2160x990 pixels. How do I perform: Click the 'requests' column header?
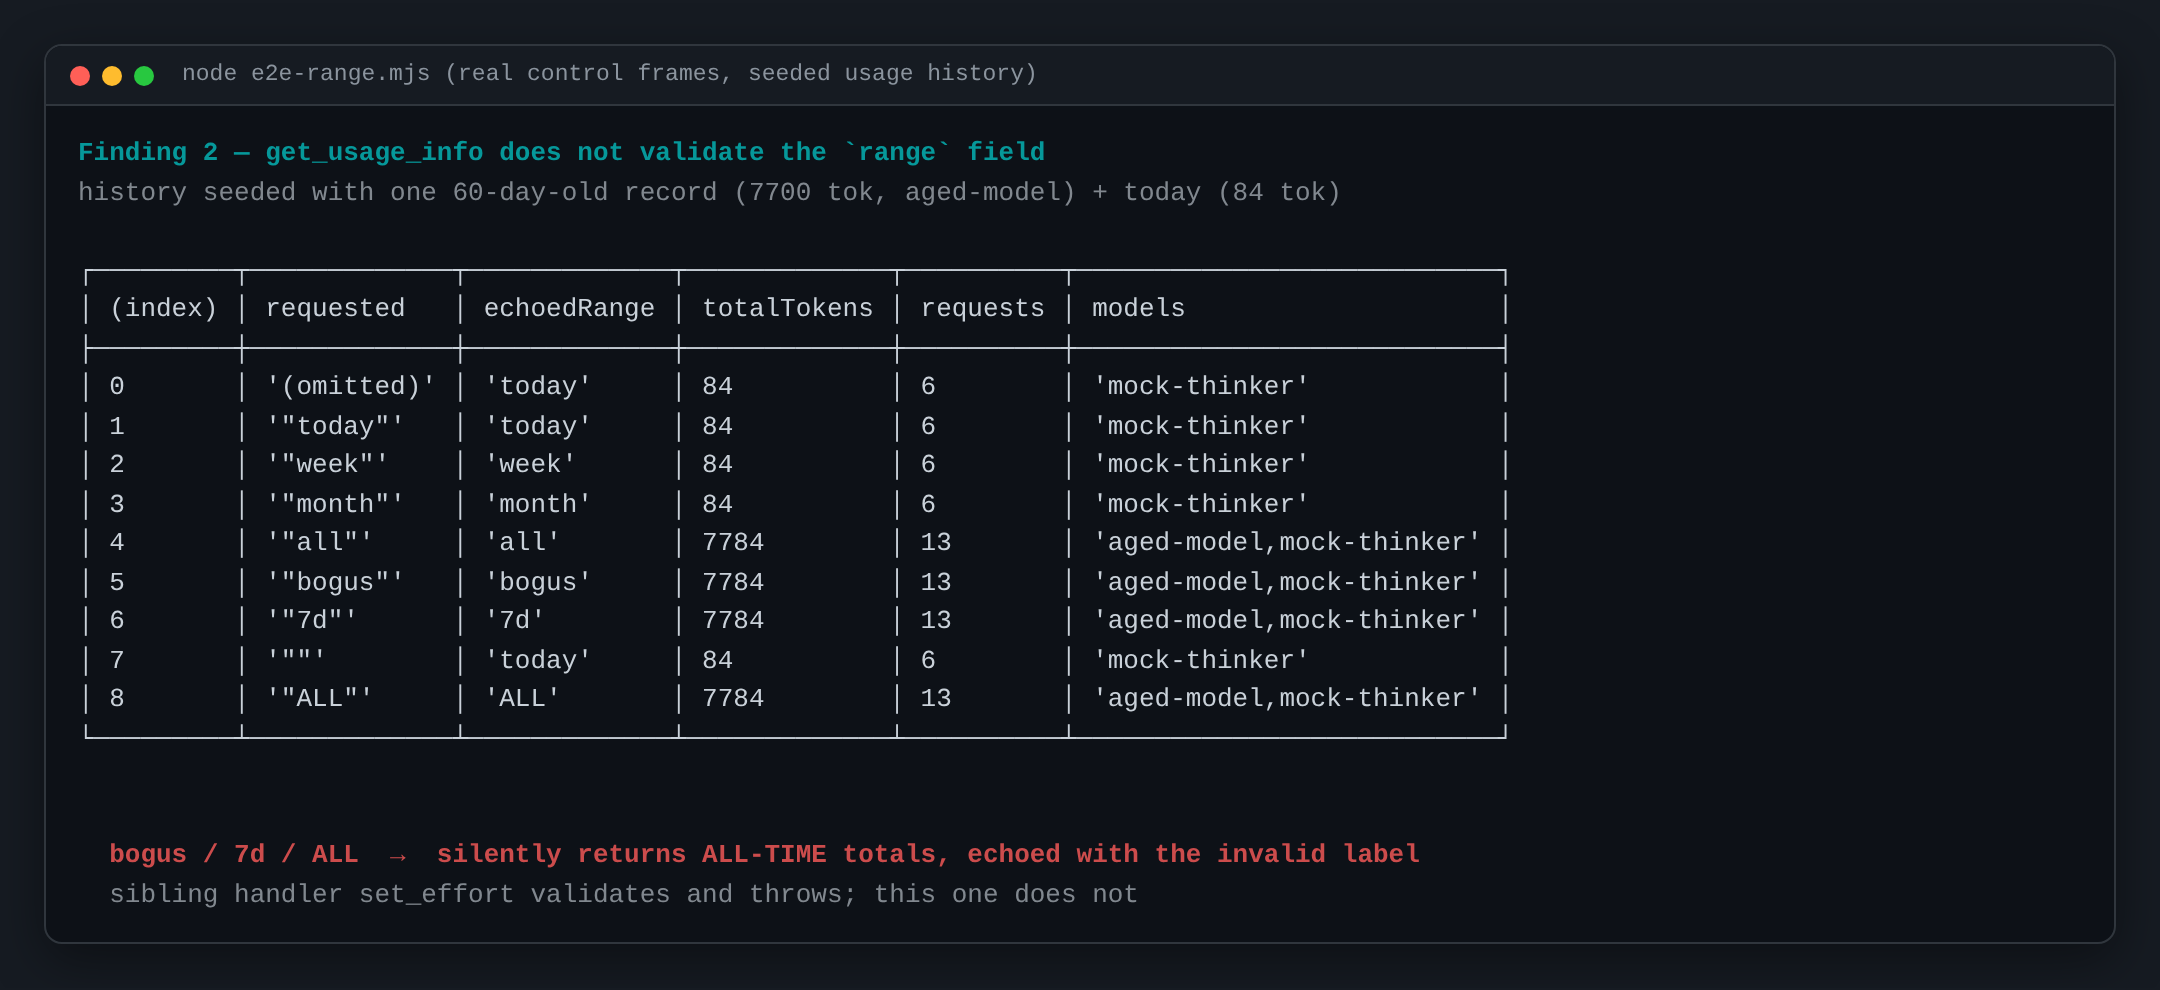(983, 308)
